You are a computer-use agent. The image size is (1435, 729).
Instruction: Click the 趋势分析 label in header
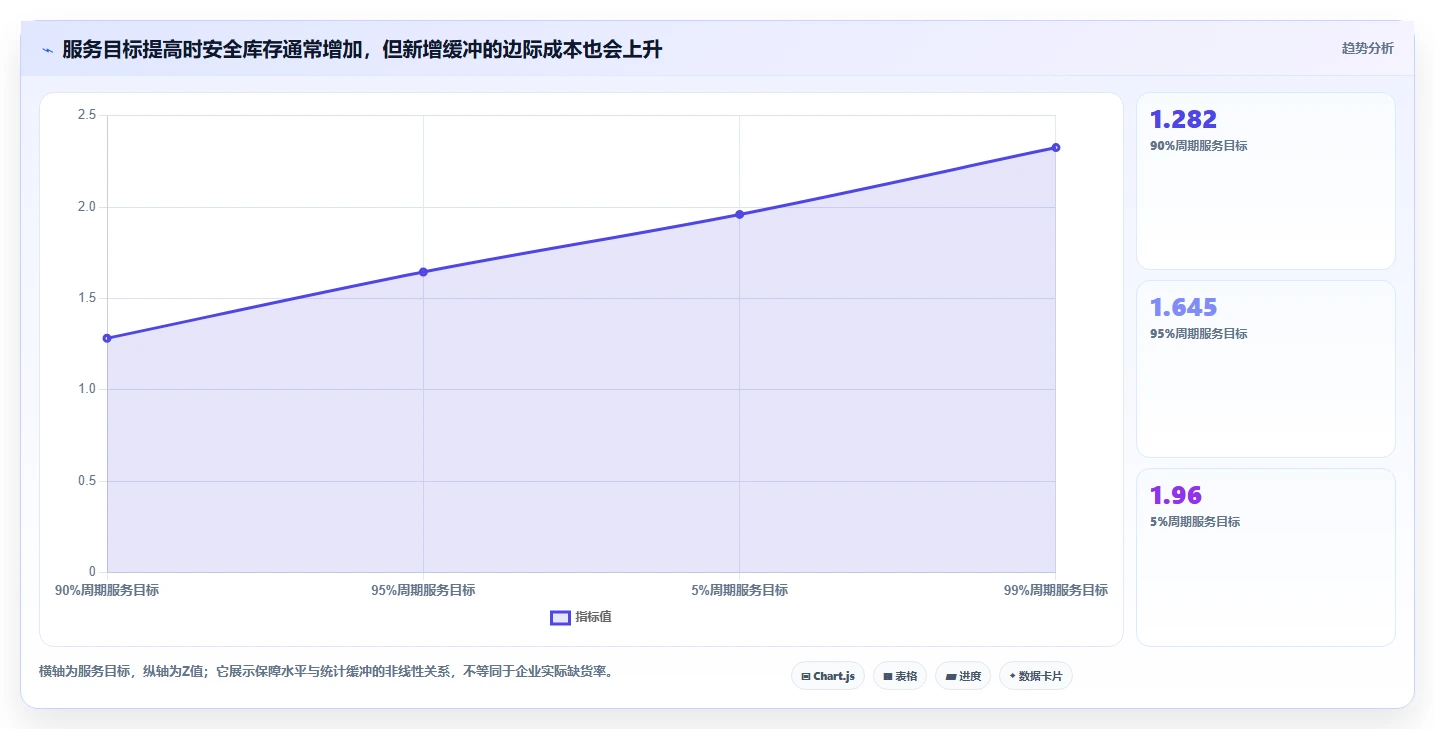pyautogui.click(x=1367, y=48)
